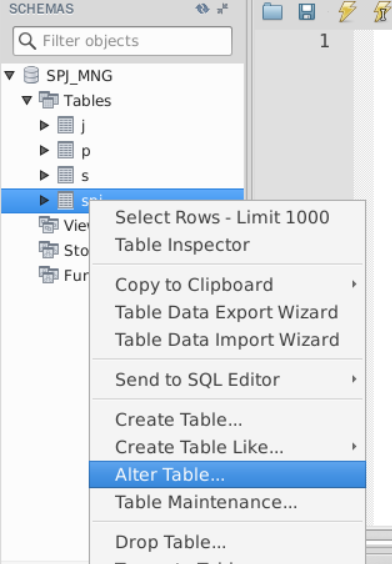Click the refresh schemas icon
Image resolution: width=392 pixels, height=564 pixels.
click(x=202, y=8)
